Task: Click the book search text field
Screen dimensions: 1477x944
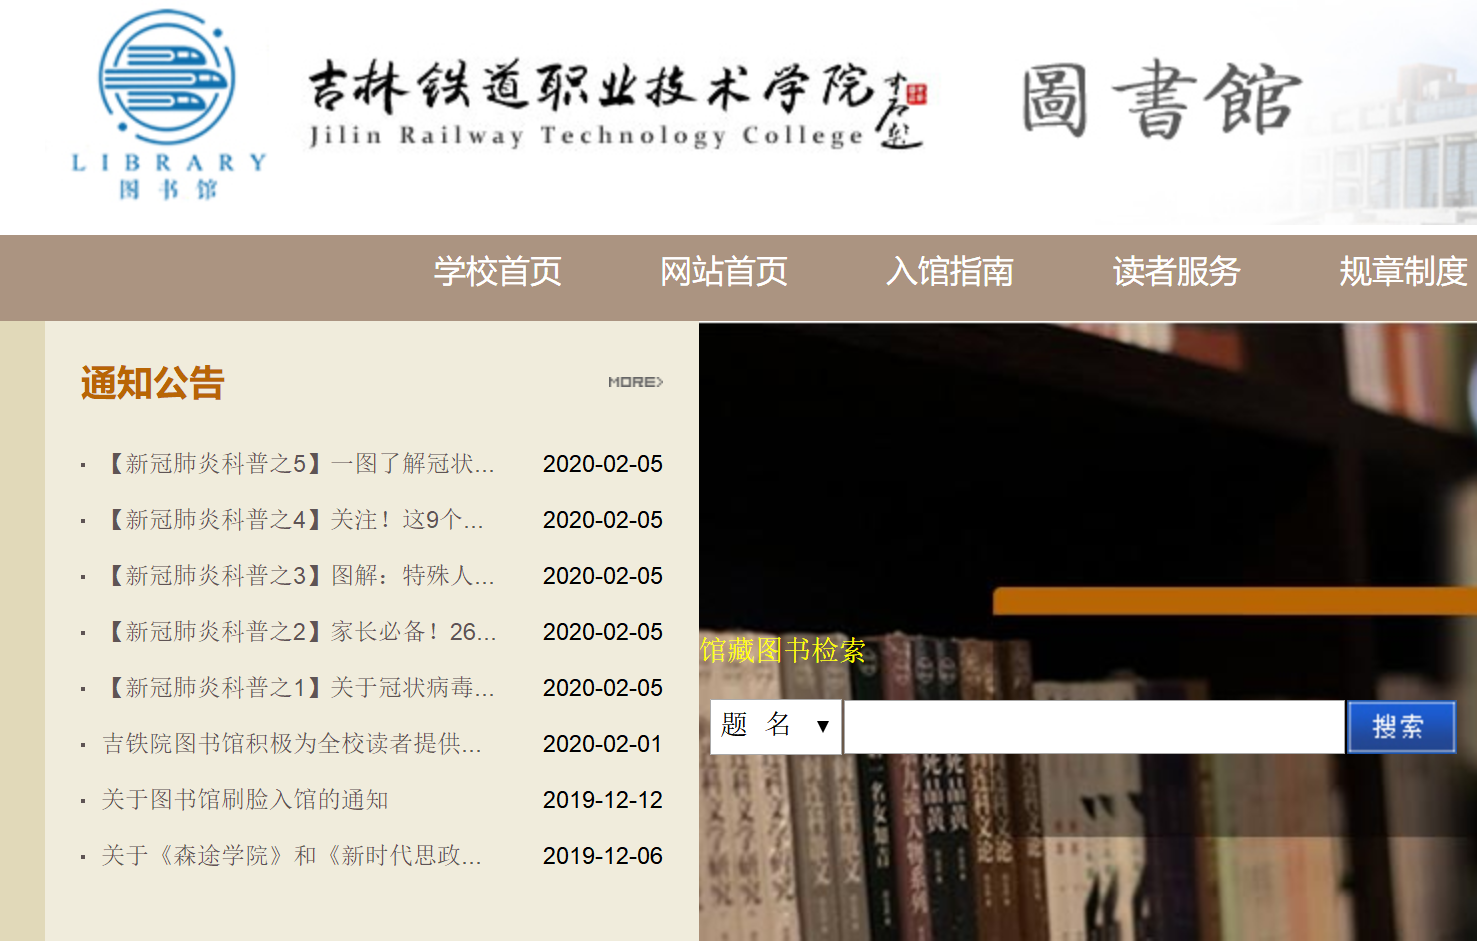Action: point(1094,726)
